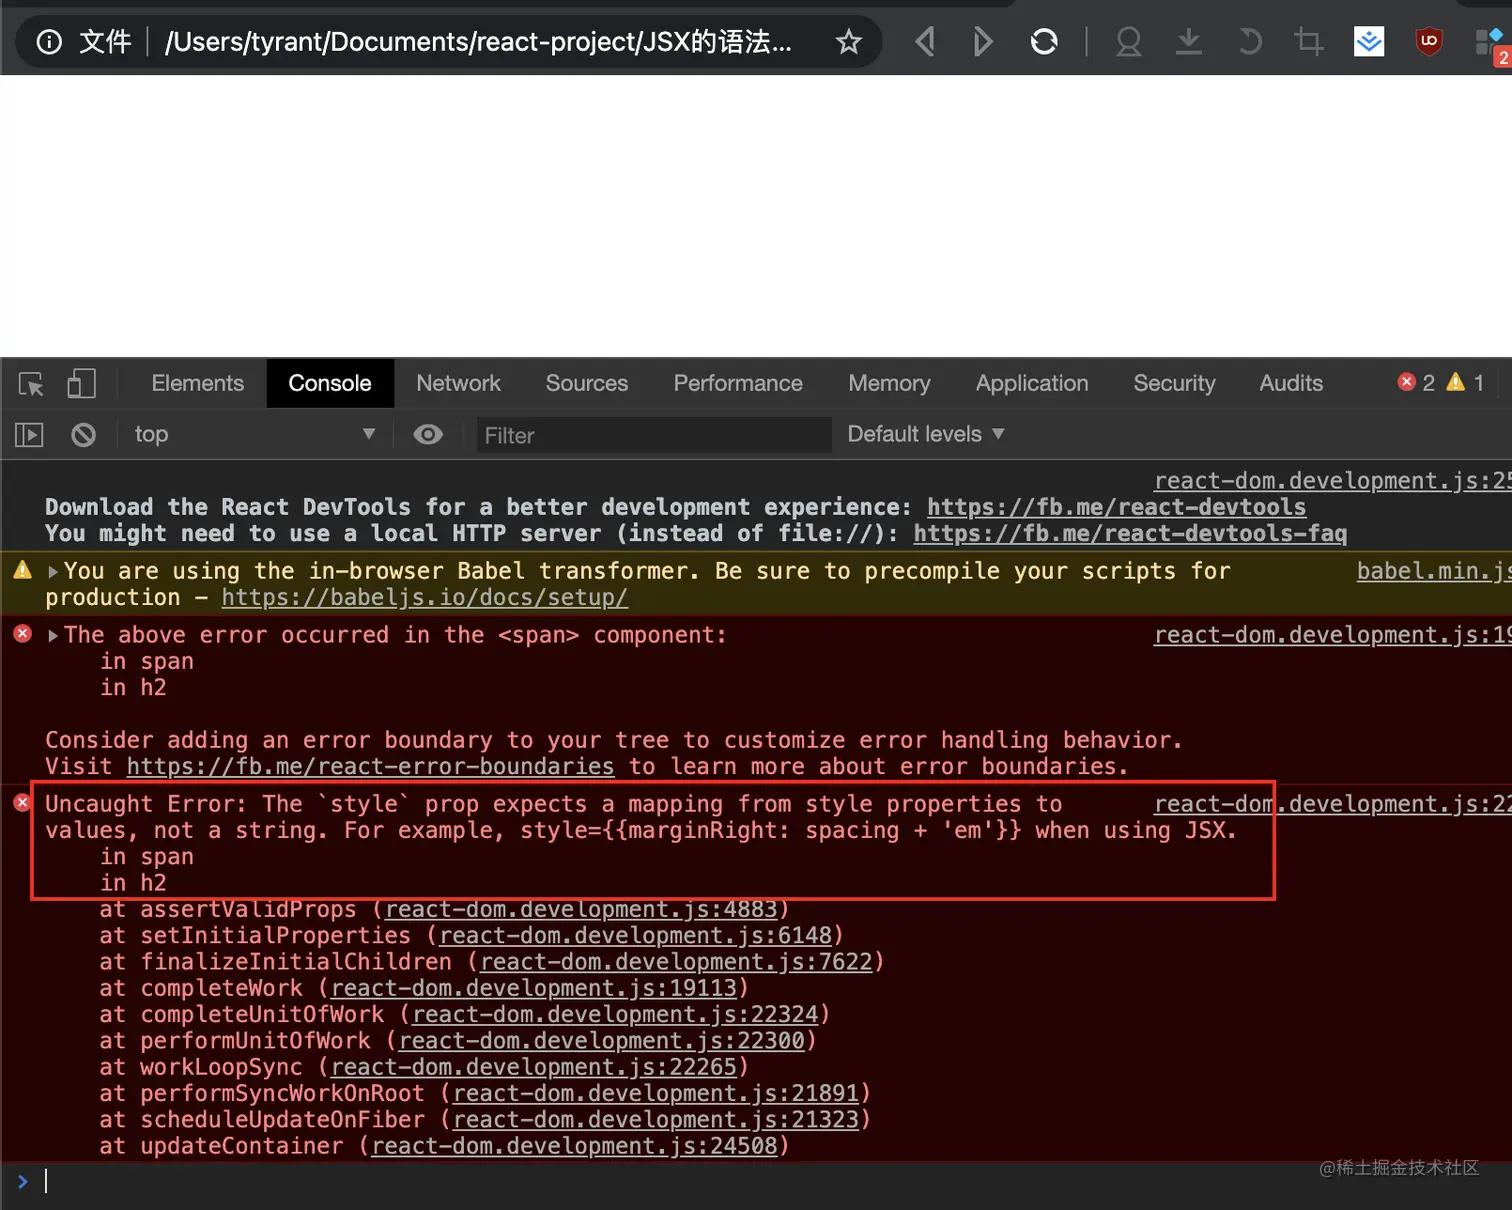Viewport: 1512px width, 1210px height.
Task: Open the fb.me/react-error-boundaries link
Action: click(x=370, y=767)
